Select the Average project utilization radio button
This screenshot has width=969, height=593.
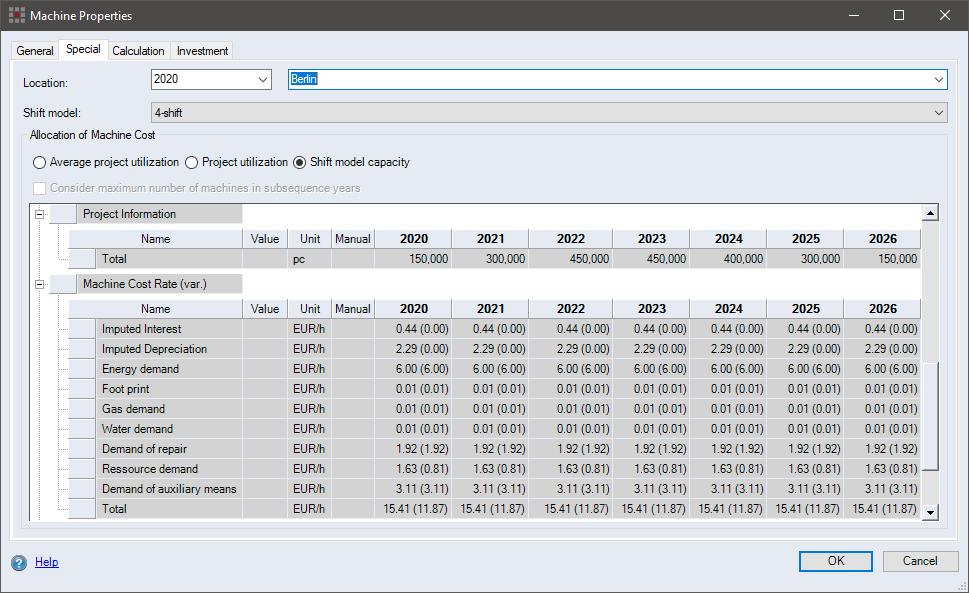(x=39, y=162)
